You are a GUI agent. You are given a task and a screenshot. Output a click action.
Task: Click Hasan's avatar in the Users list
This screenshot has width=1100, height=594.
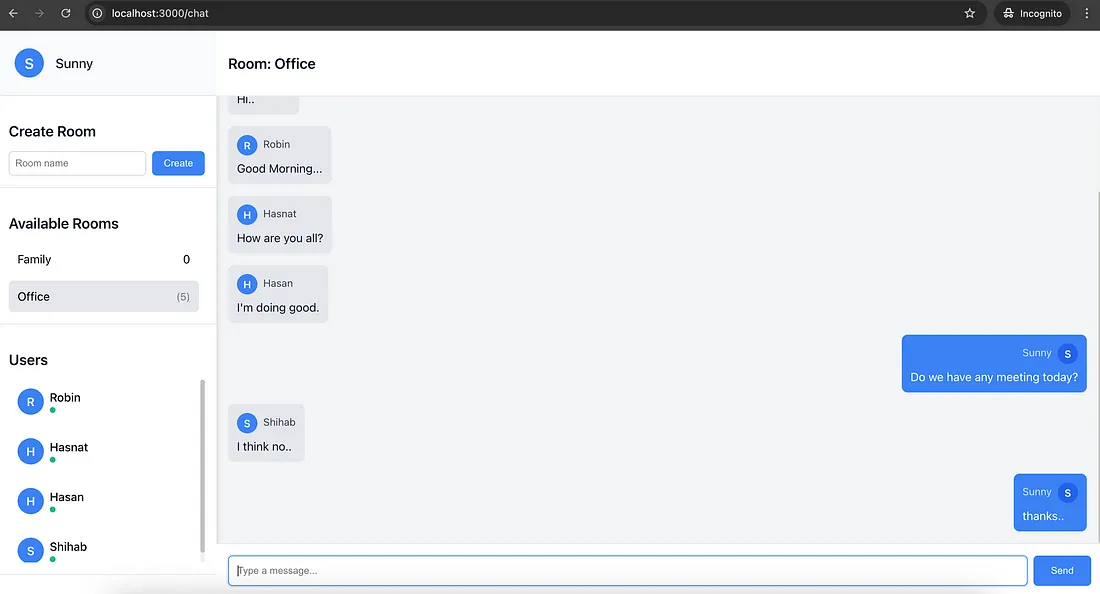click(31, 501)
